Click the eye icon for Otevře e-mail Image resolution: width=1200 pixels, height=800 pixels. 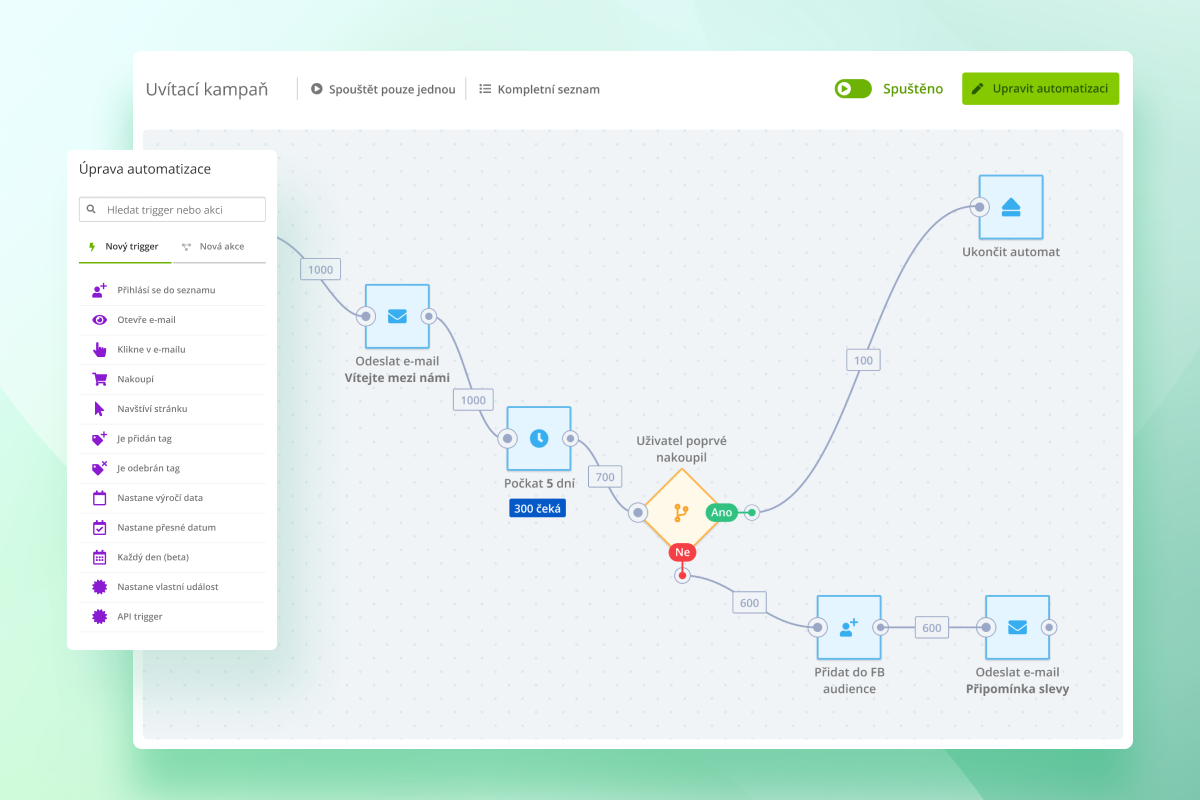(99, 320)
